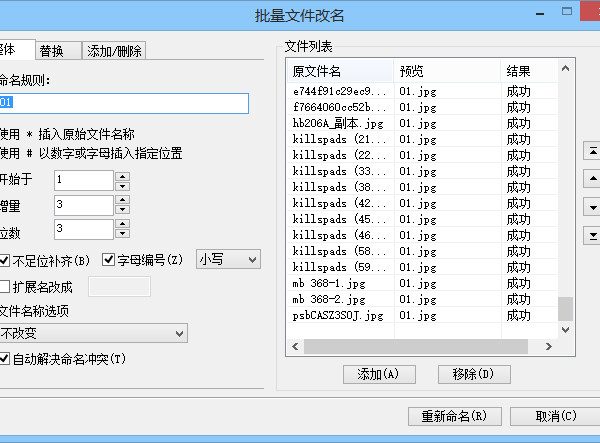This screenshot has width=600, height=443.
Task: Click the move-to-top arrow beside file list
Action: tap(593, 151)
